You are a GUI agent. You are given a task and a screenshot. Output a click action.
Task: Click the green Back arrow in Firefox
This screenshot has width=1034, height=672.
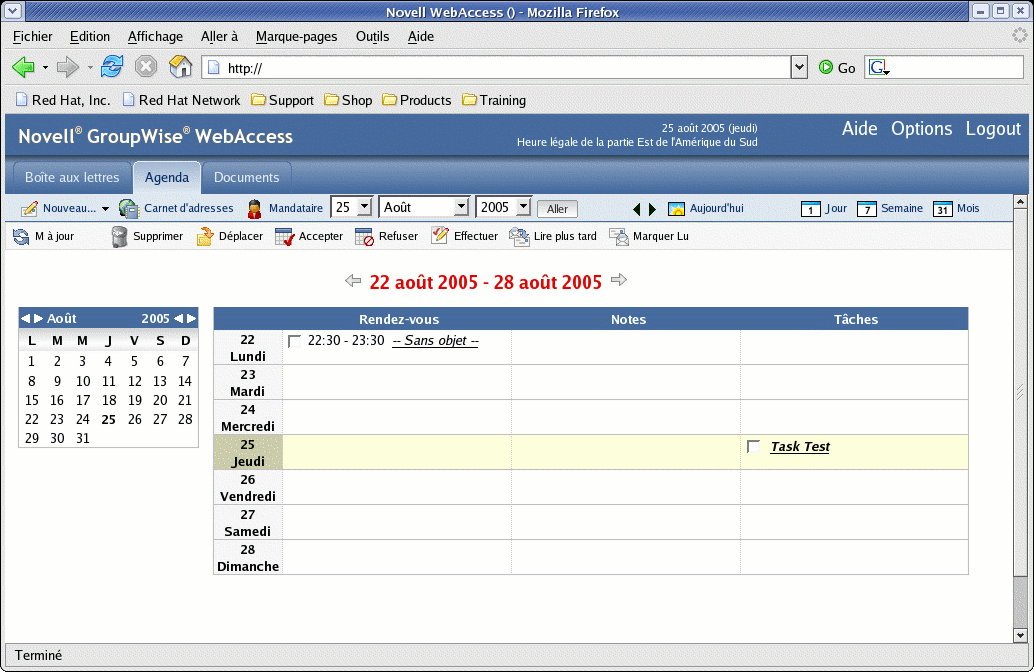[x=23, y=67]
